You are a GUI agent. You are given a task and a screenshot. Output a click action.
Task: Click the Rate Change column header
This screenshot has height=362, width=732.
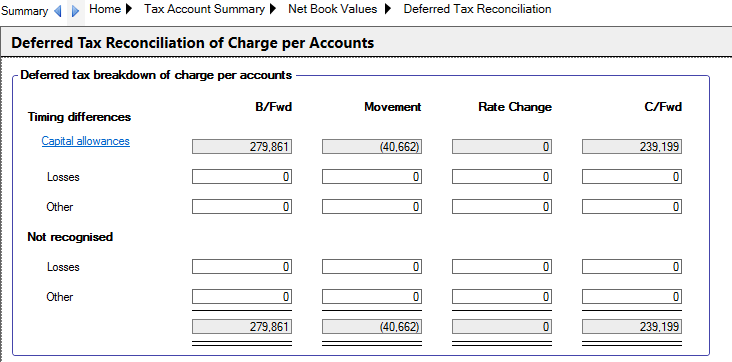coord(515,107)
